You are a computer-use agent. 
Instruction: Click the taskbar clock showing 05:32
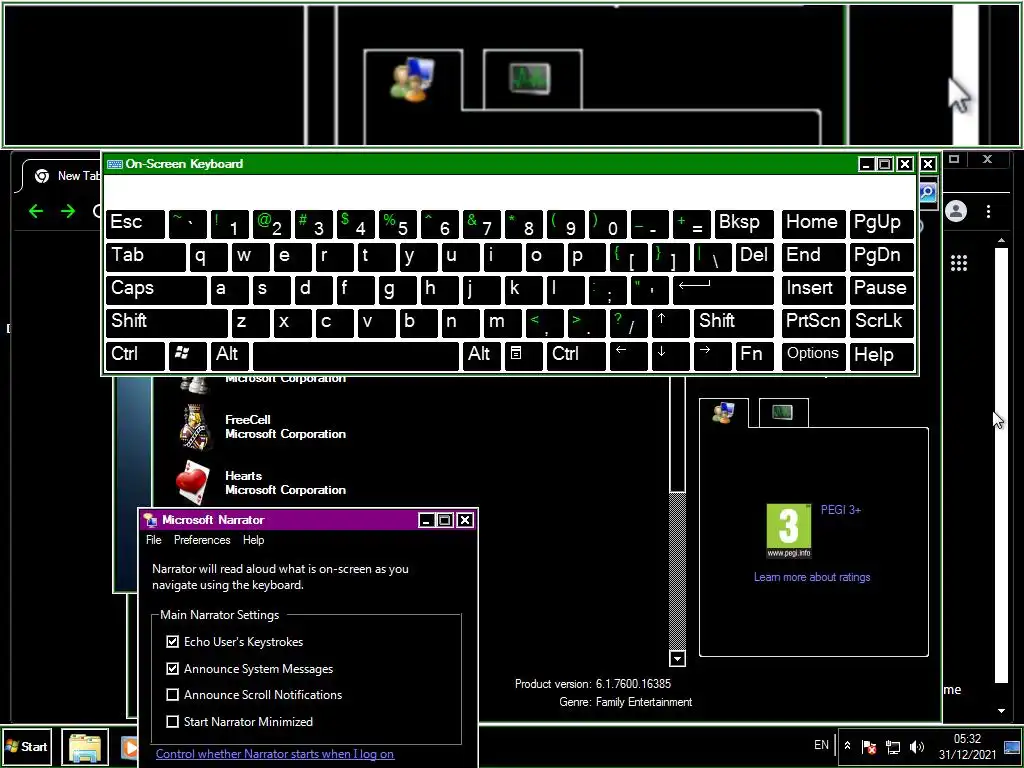(967, 746)
